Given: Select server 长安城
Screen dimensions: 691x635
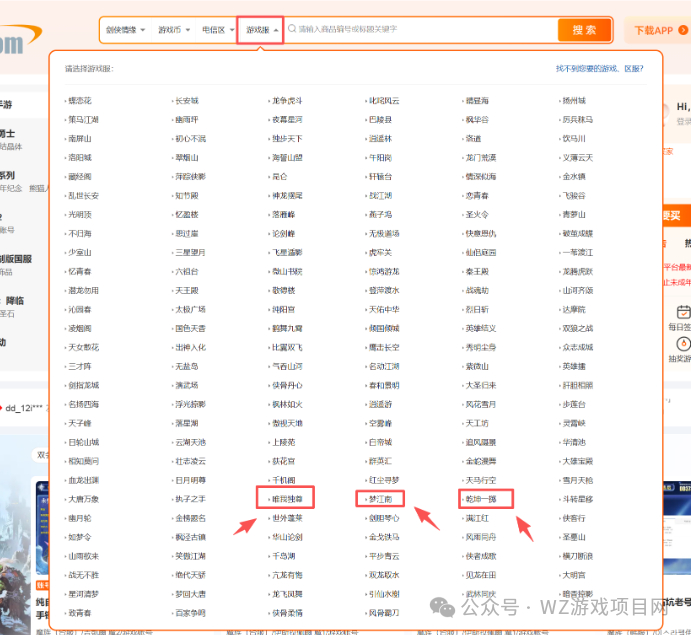Looking at the screenshot, I should tap(187, 101).
